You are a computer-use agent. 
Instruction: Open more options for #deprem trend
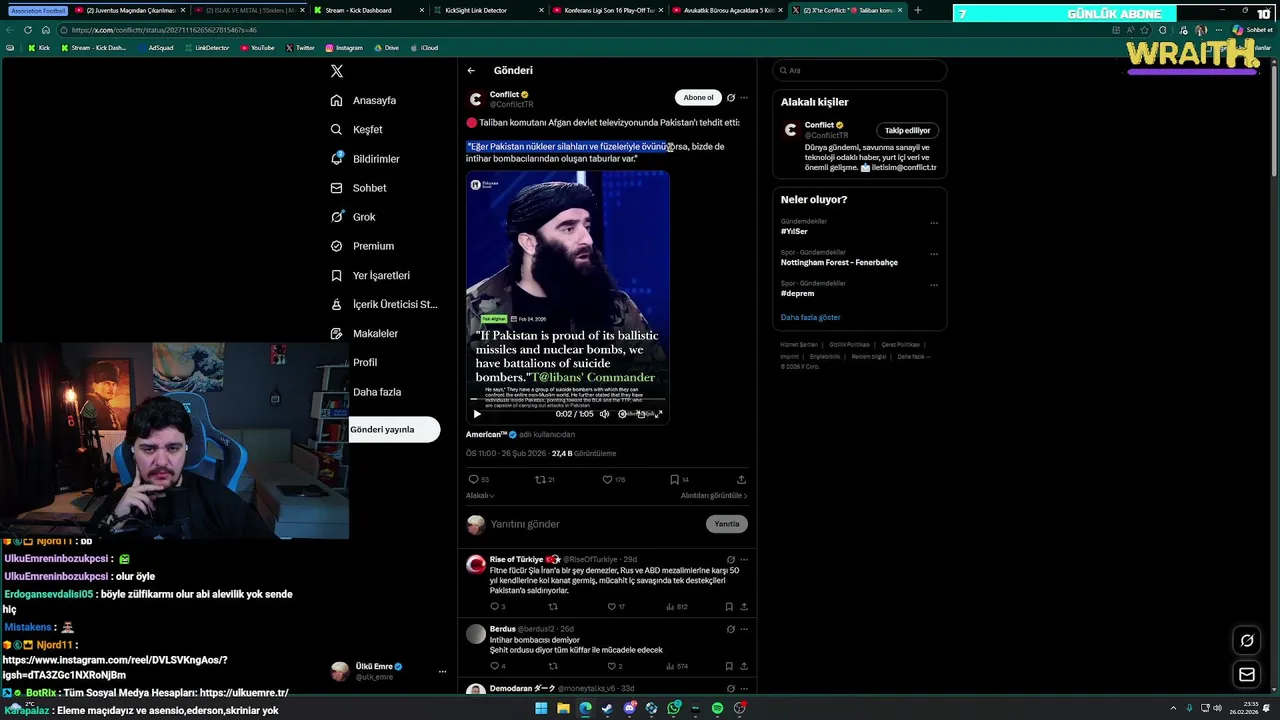pos(934,285)
